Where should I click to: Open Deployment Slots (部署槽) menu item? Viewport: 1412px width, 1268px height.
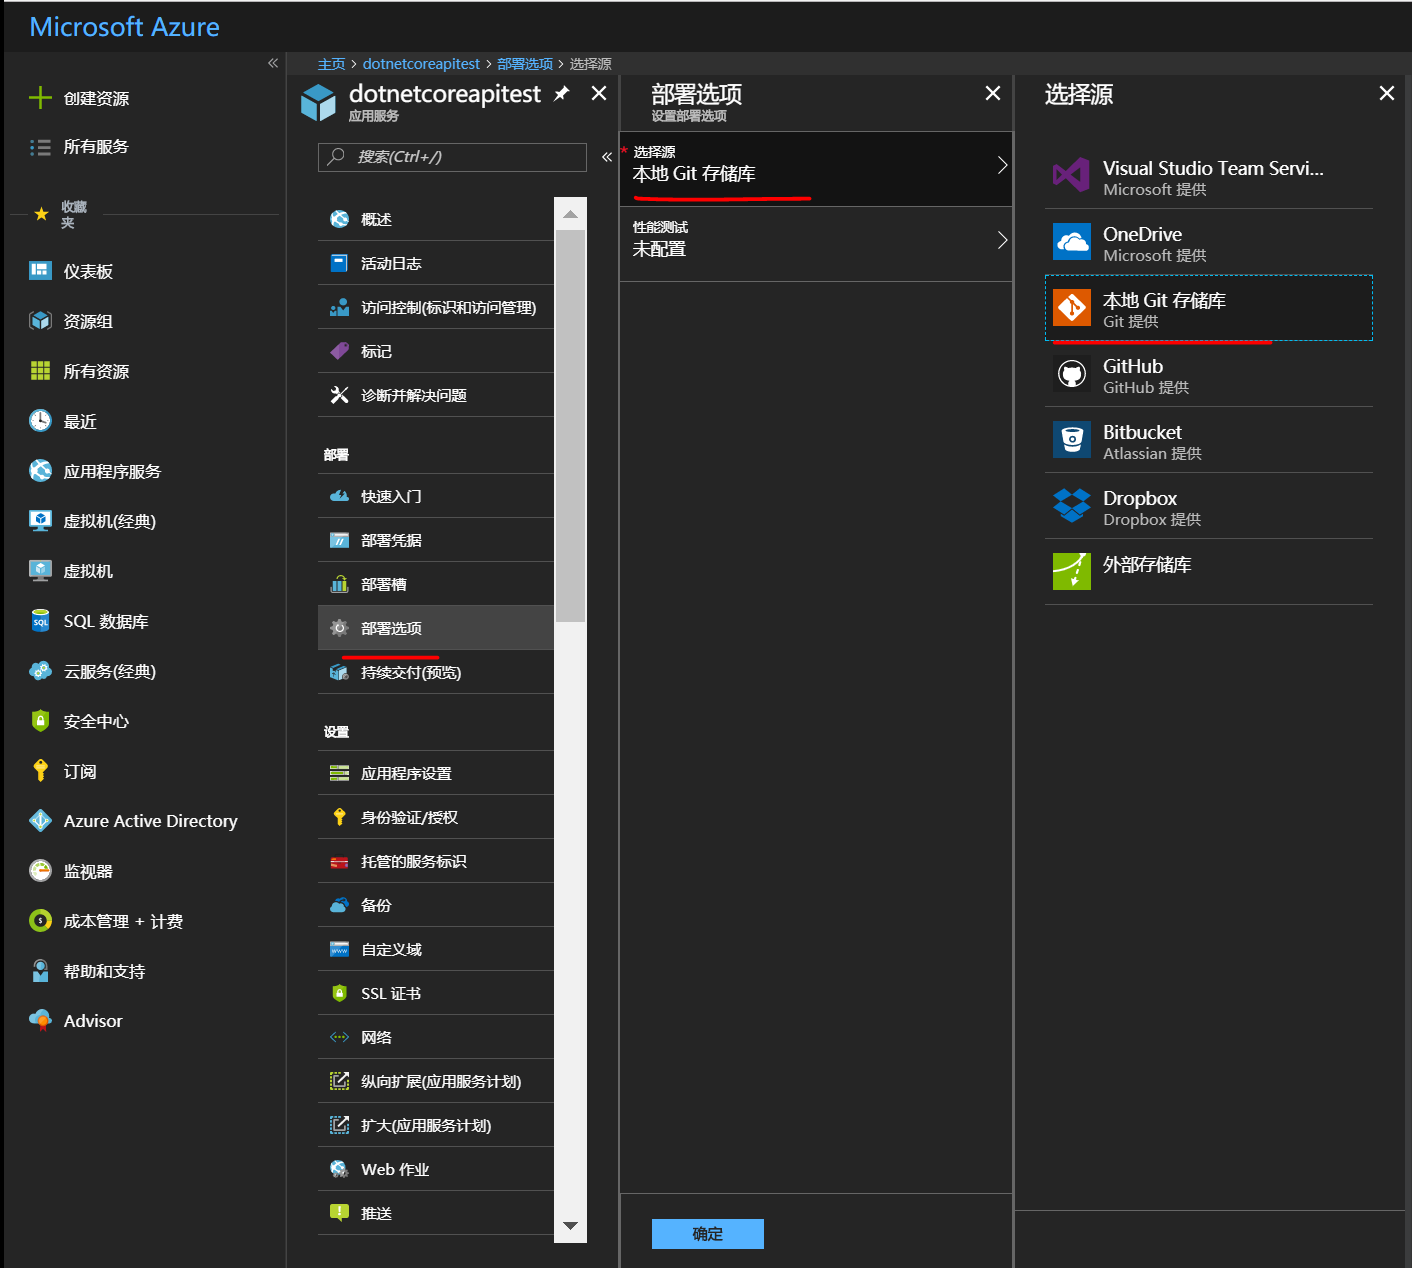click(436, 584)
